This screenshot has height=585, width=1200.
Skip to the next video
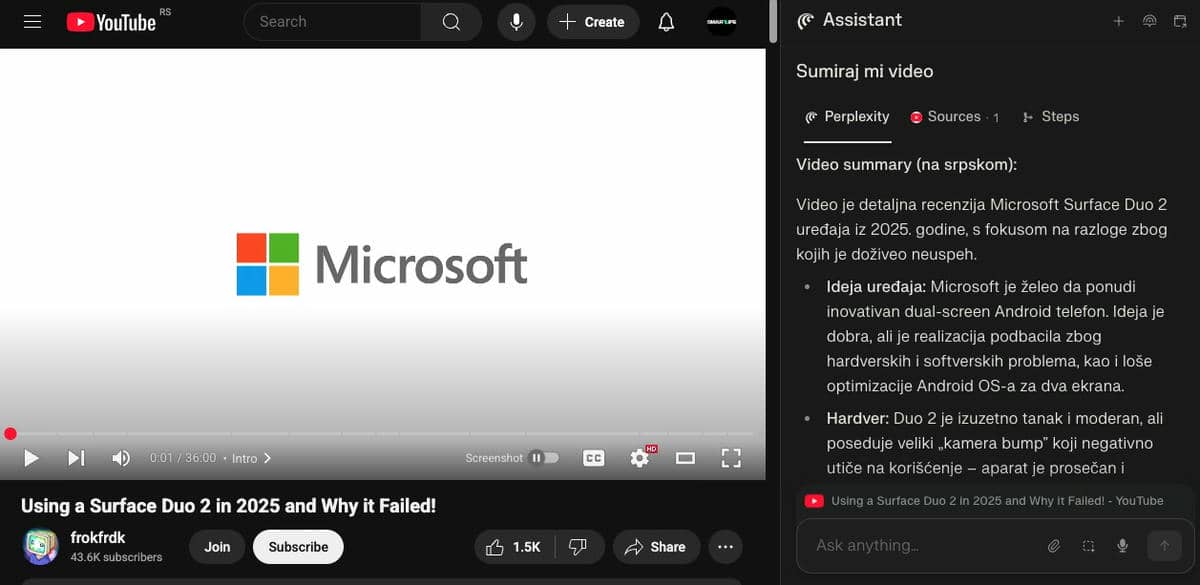[x=76, y=458]
